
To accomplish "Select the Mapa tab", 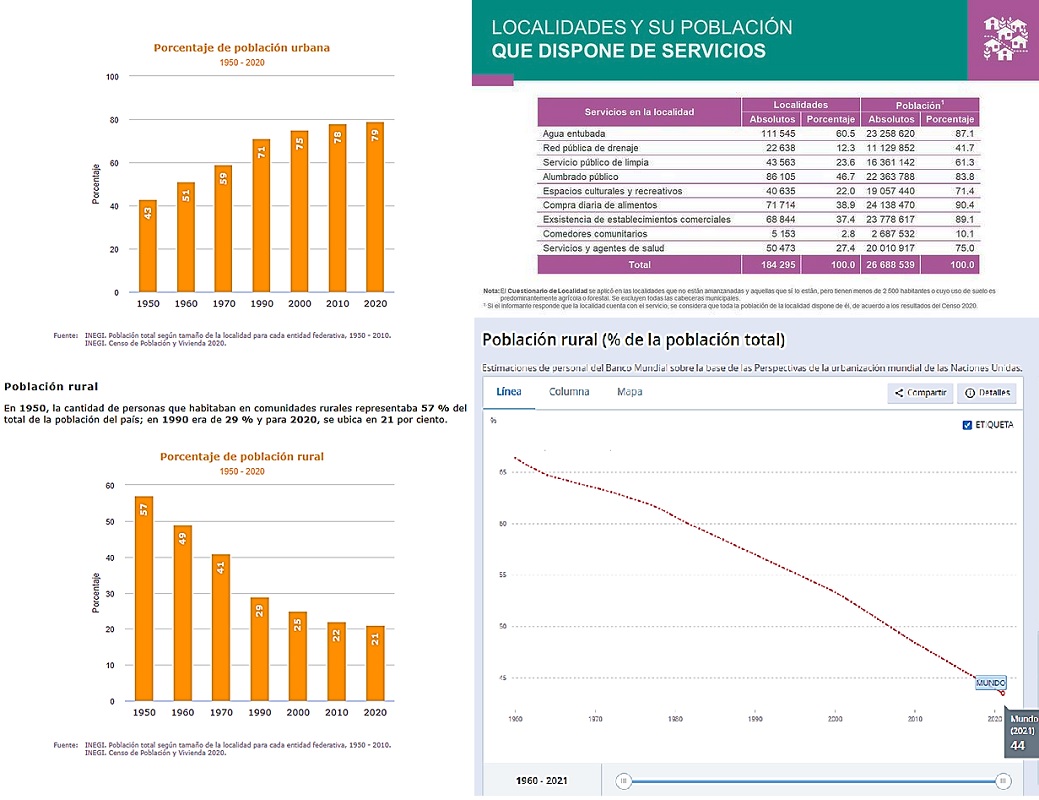I will (x=629, y=392).
